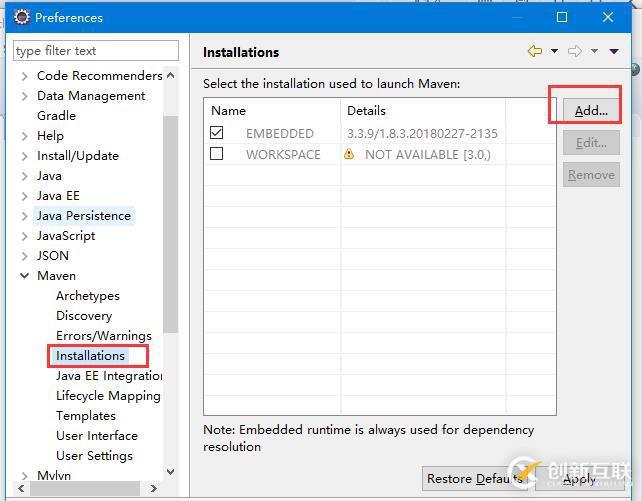642x501 pixels.
Task: Click the Remove button
Action: pos(591,175)
